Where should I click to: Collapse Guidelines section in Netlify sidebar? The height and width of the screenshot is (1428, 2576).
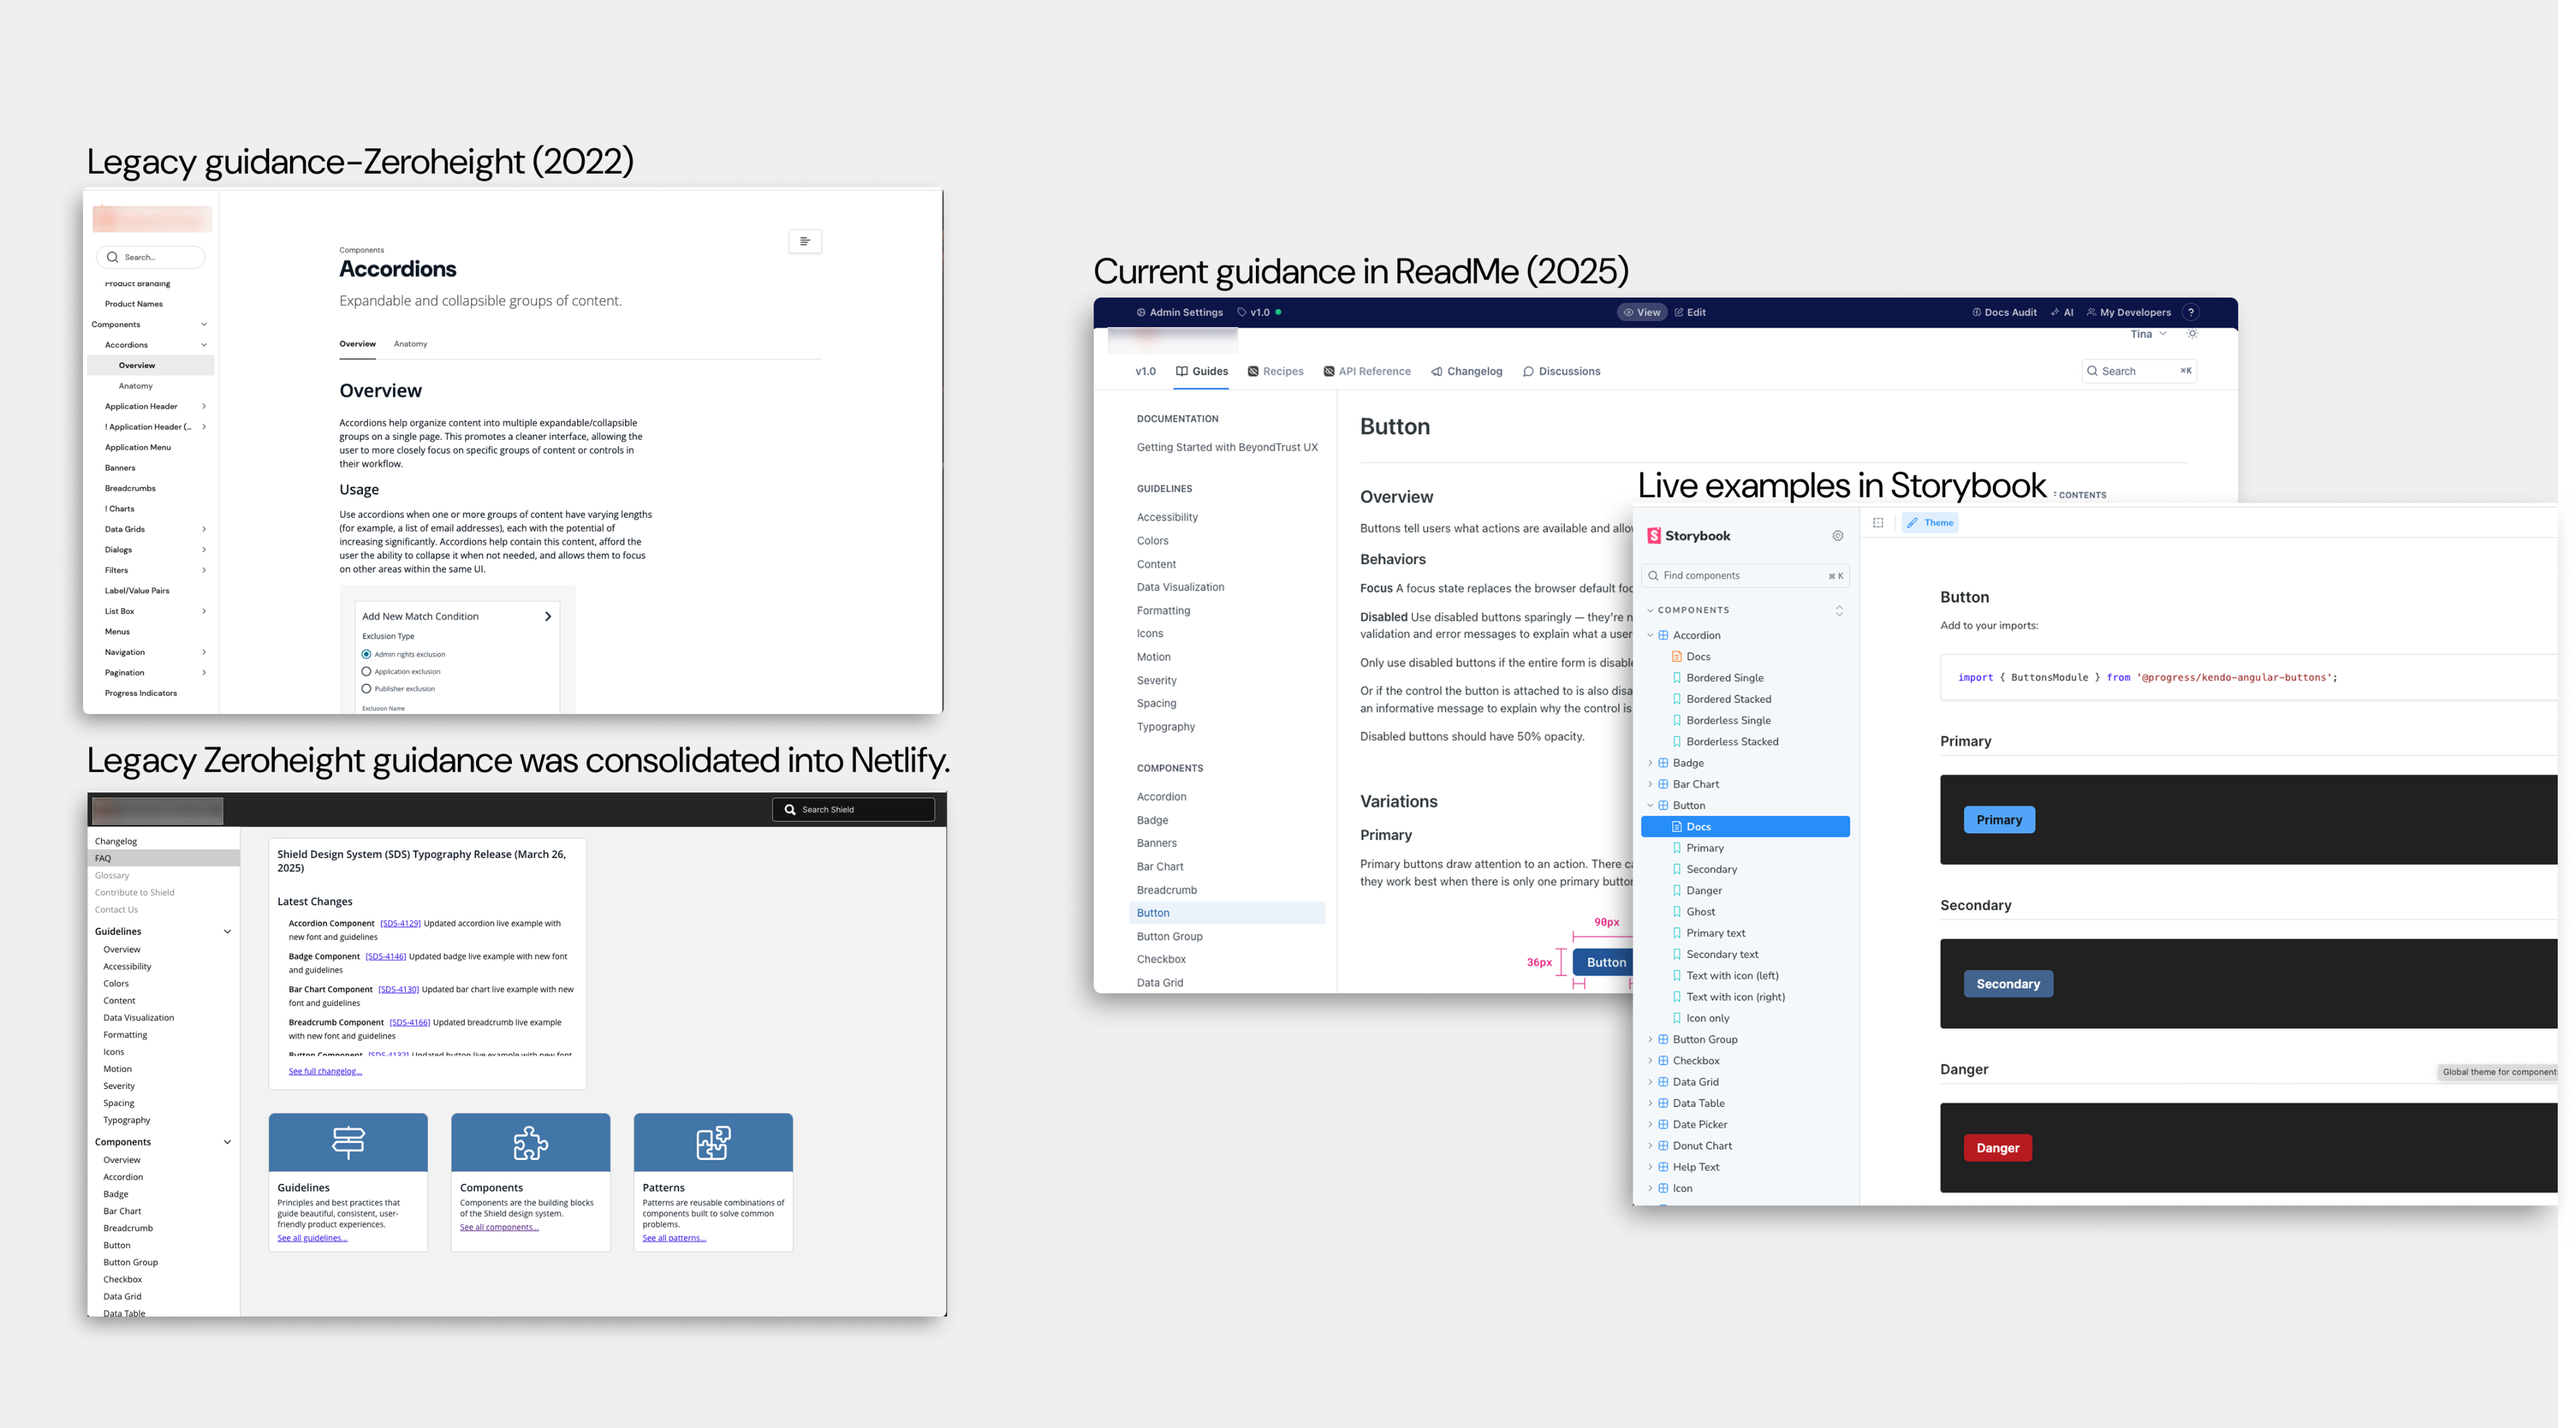point(227,931)
